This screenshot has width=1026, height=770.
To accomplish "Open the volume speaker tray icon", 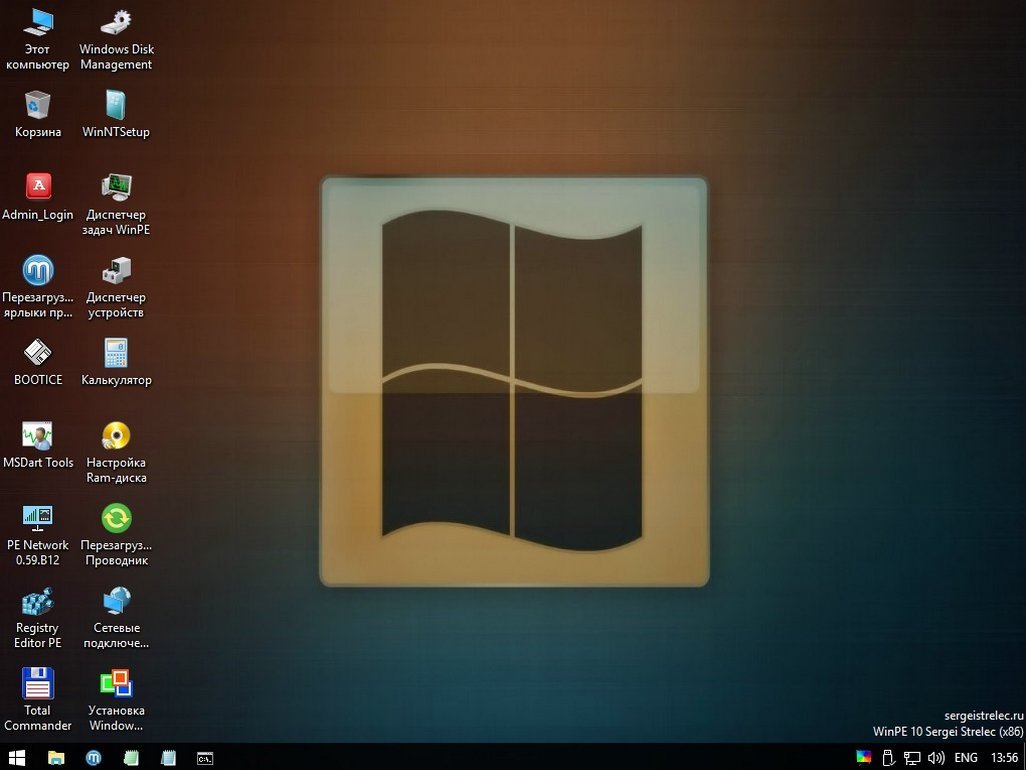I will click(936, 758).
